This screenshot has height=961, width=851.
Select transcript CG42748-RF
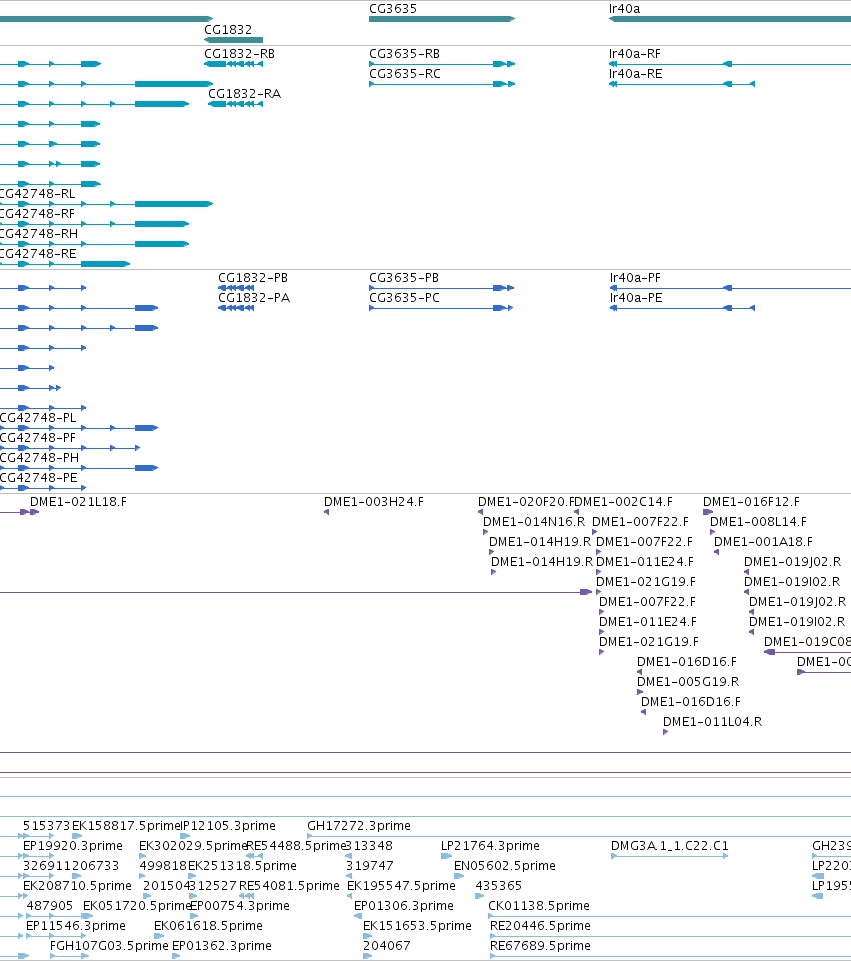[37, 214]
